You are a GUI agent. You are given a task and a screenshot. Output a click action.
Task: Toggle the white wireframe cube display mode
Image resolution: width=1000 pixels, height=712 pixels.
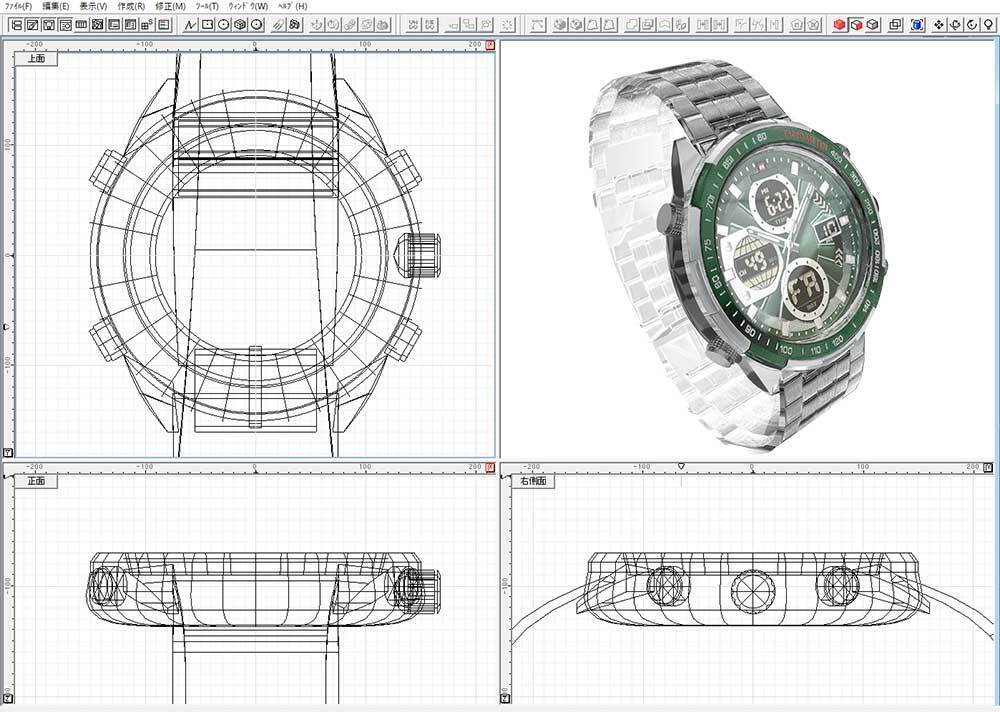coord(872,24)
